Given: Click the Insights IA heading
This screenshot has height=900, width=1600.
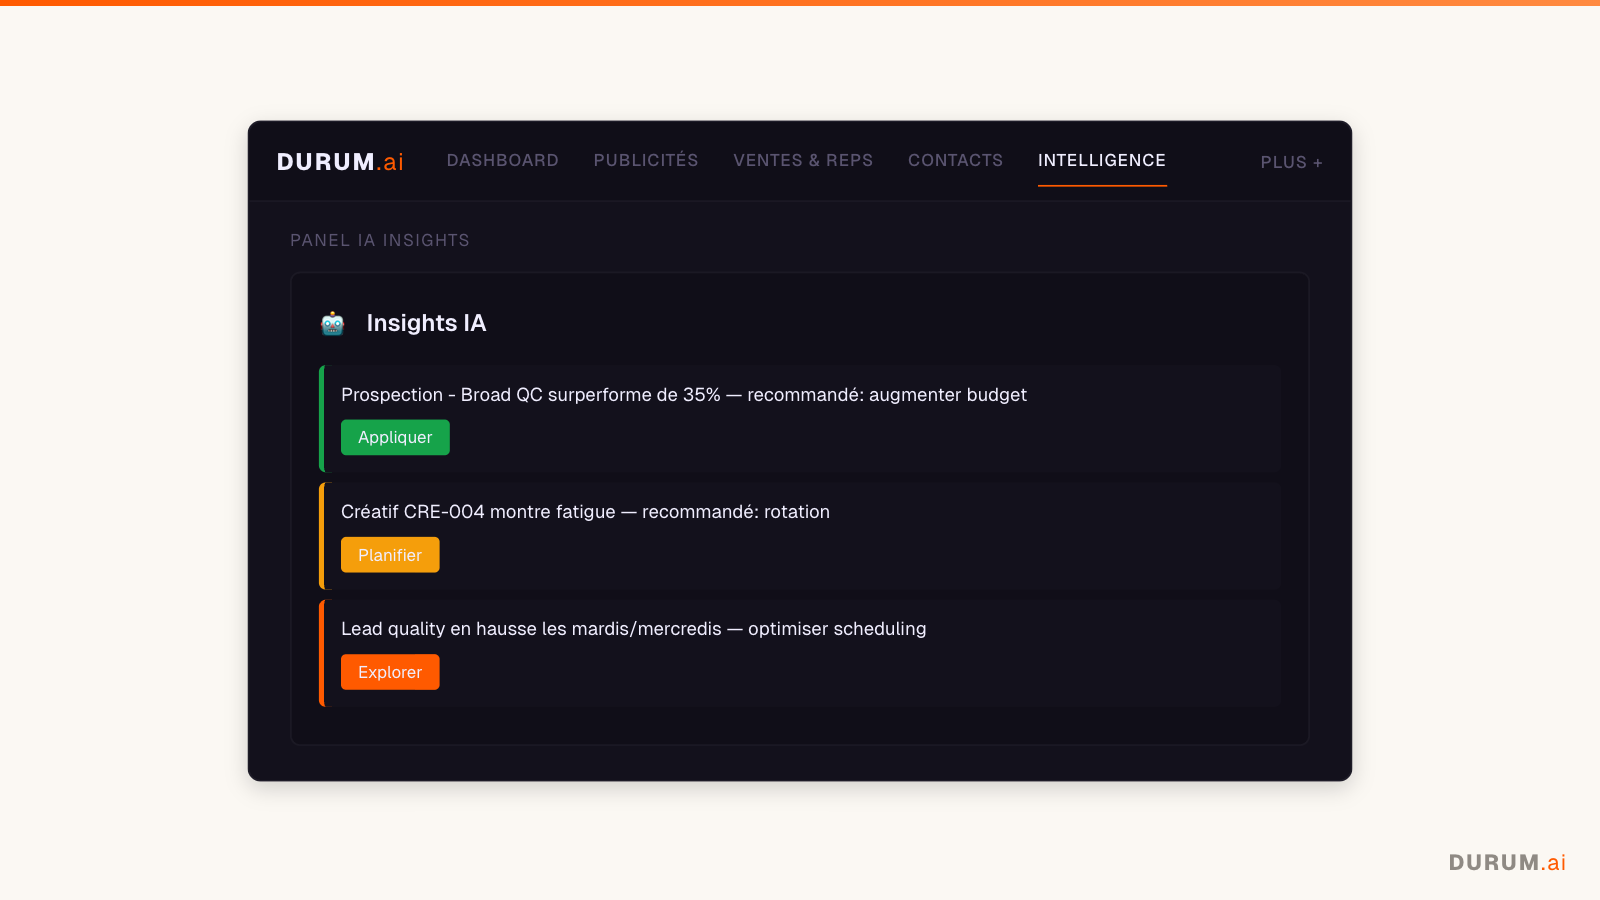Looking at the screenshot, I should (426, 323).
